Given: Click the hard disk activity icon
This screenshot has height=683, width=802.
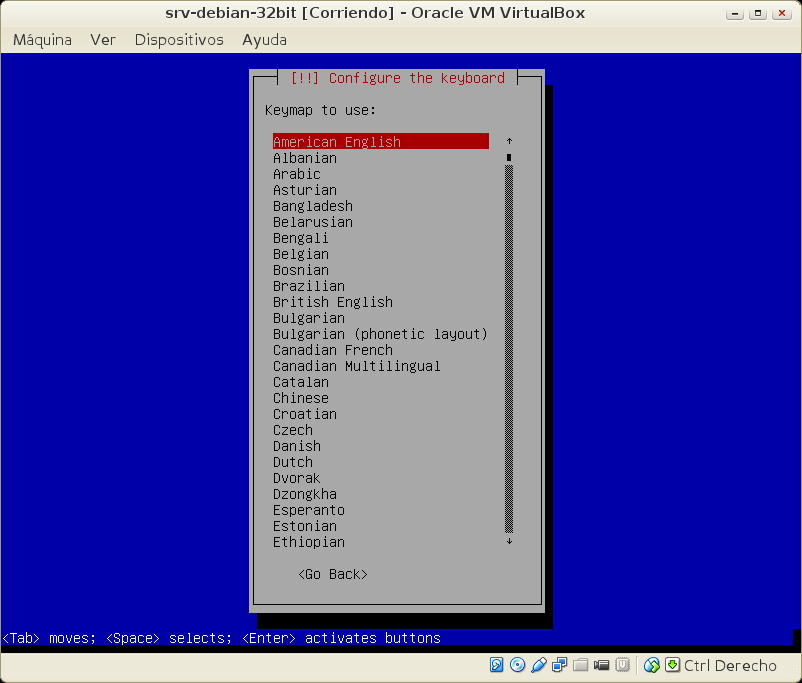Looking at the screenshot, I should coord(497,665).
